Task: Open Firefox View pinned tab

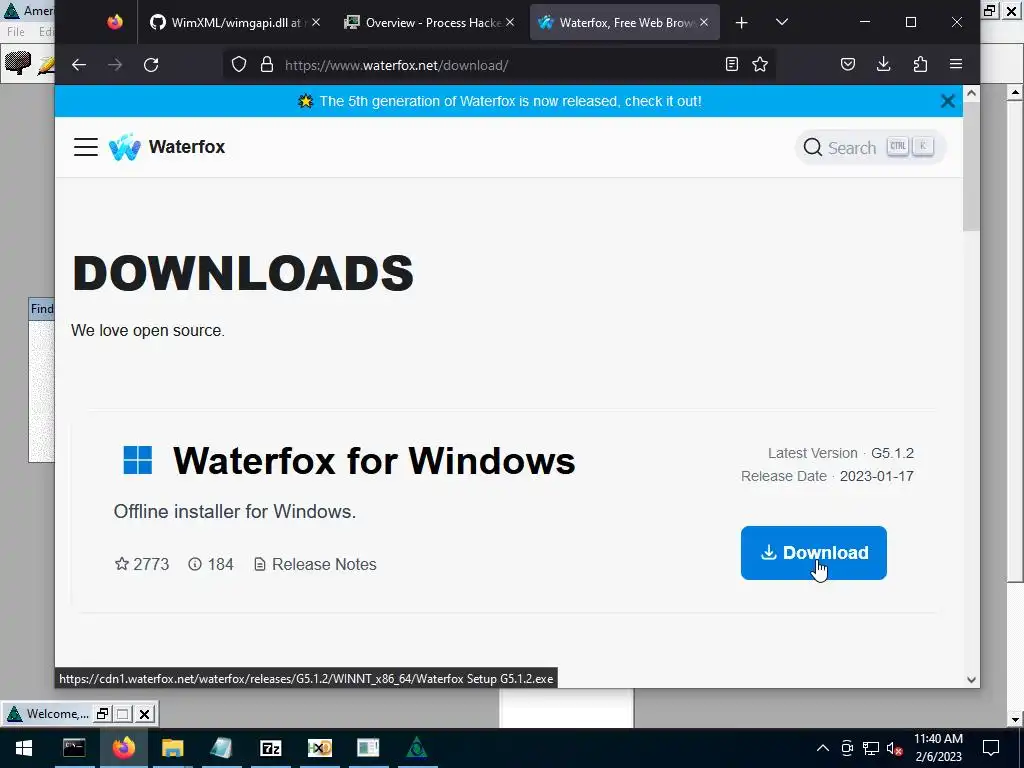Action: [115, 22]
